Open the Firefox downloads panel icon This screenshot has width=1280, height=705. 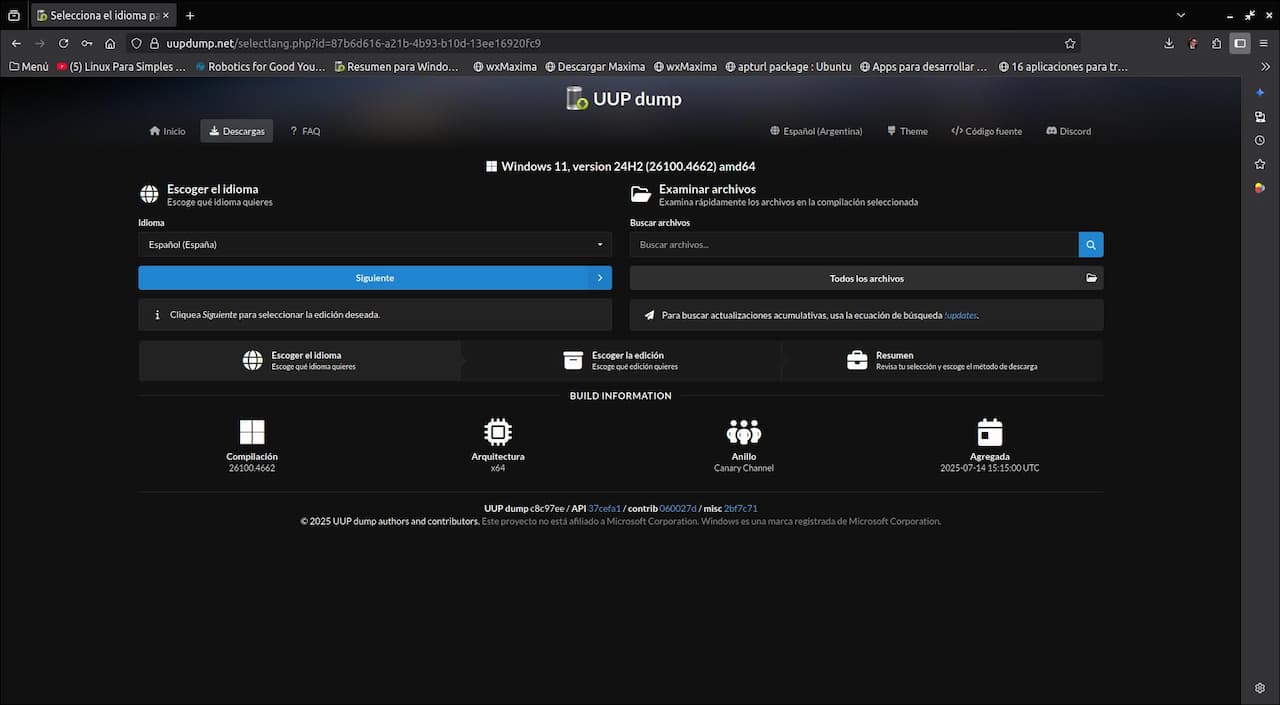click(1169, 43)
